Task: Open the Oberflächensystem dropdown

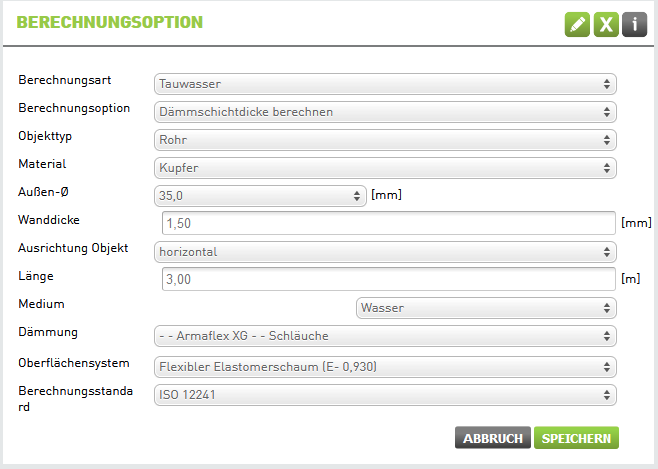Action: 385,367
